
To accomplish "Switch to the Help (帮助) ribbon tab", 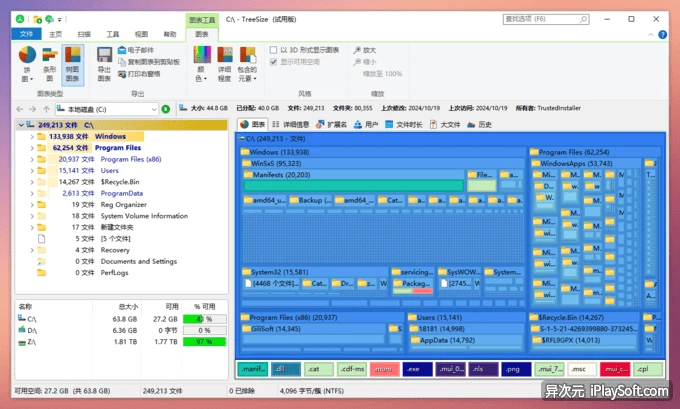I will point(170,34).
